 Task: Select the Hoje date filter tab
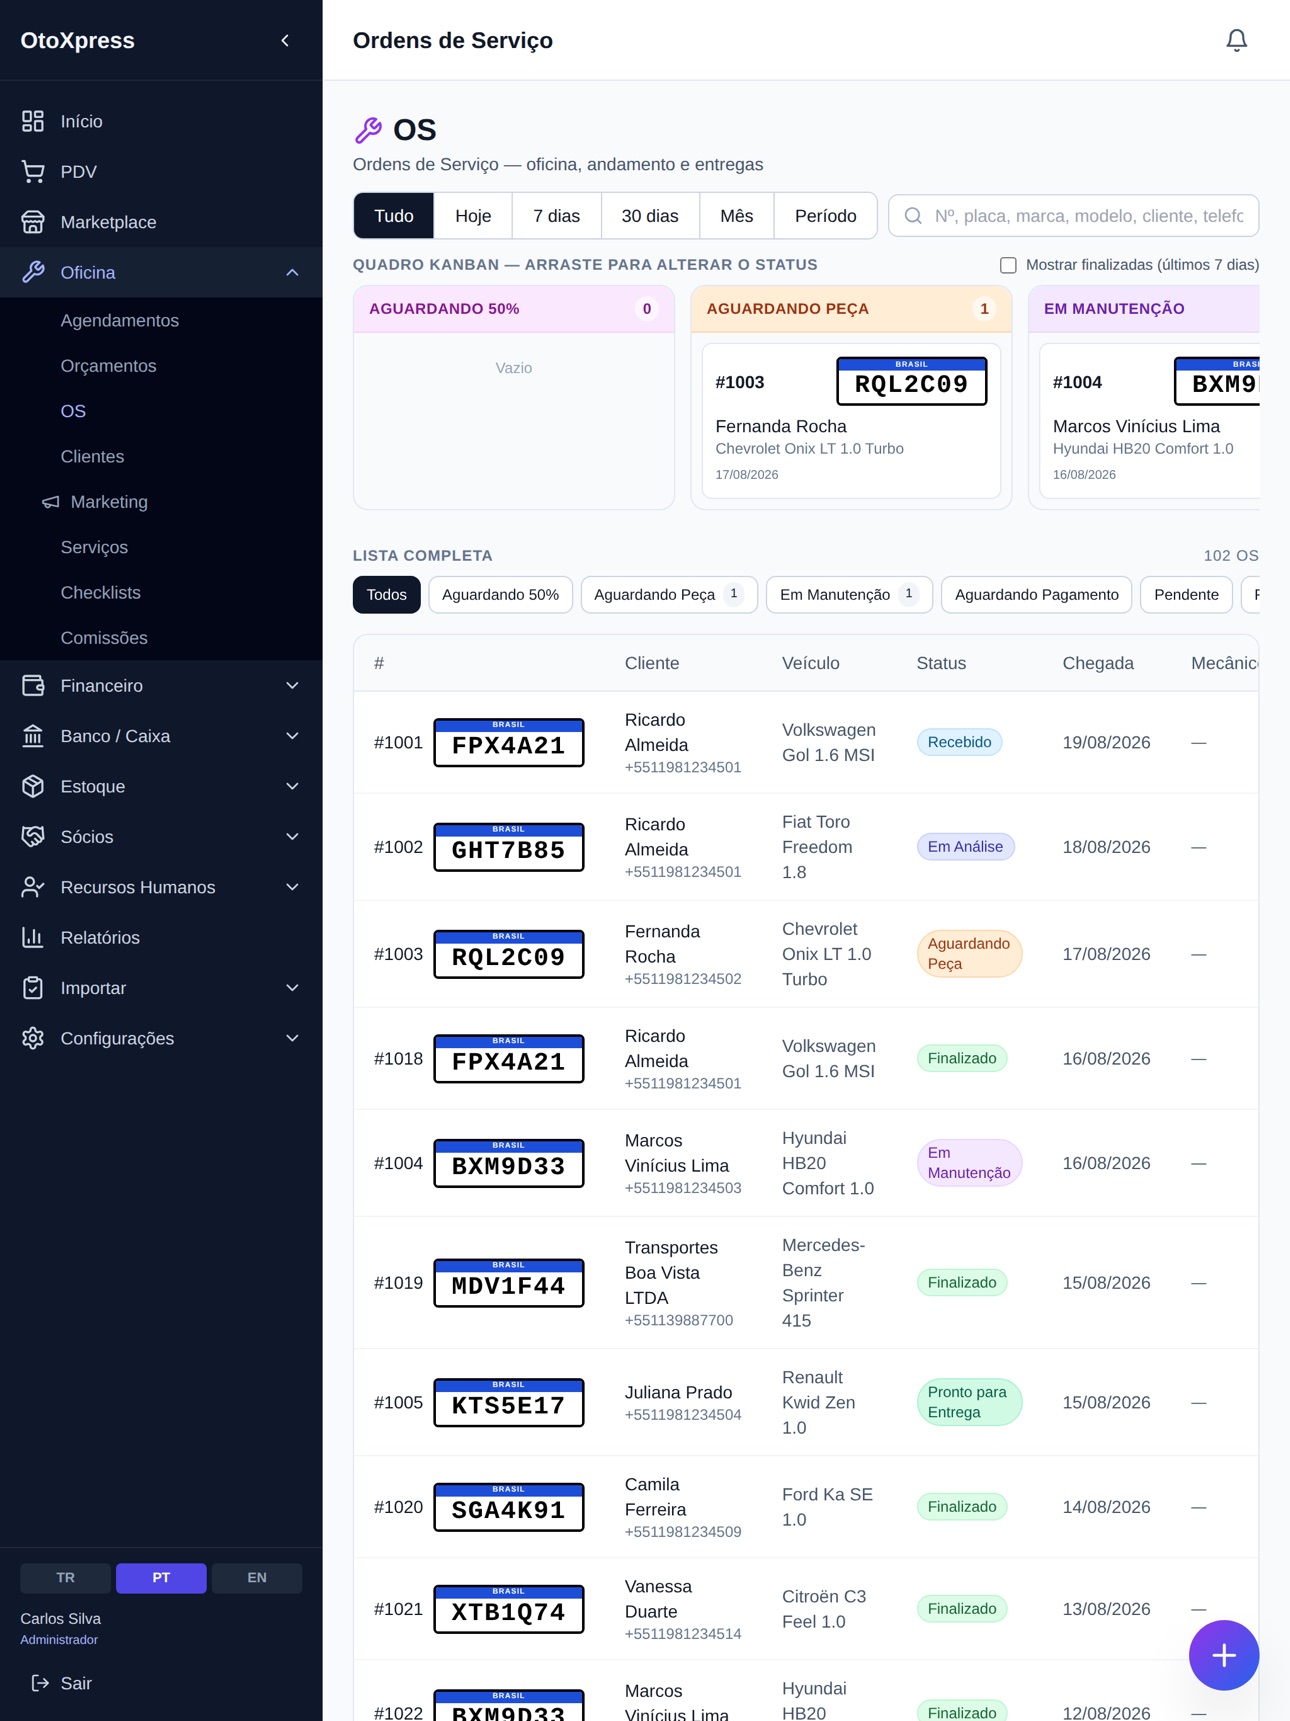pyautogui.click(x=473, y=216)
